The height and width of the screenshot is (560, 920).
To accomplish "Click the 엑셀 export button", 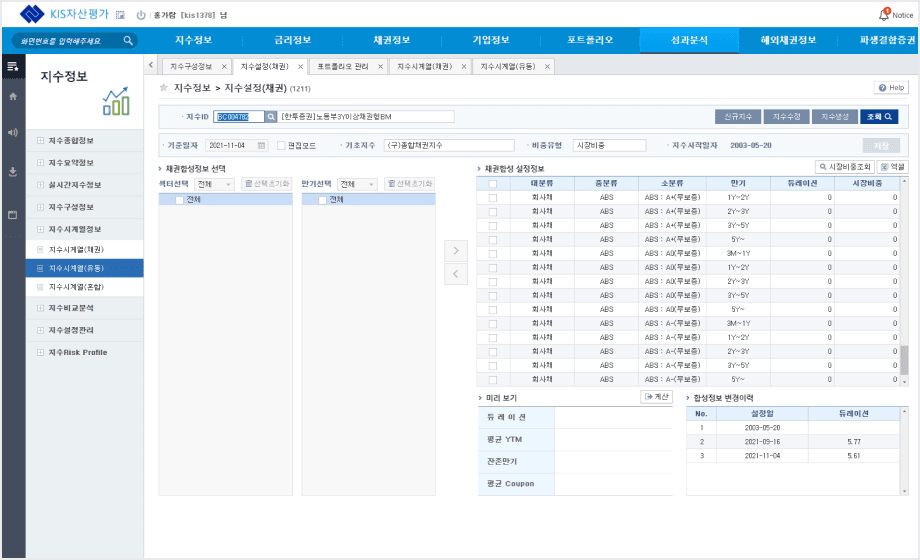I will [x=892, y=167].
